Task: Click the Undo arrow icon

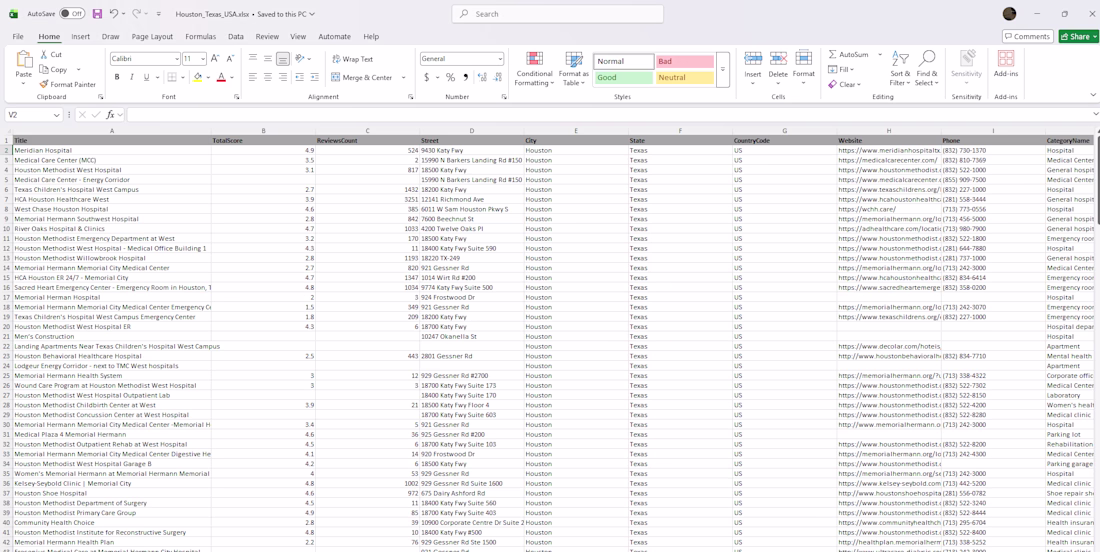Action: click(x=114, y=13)
